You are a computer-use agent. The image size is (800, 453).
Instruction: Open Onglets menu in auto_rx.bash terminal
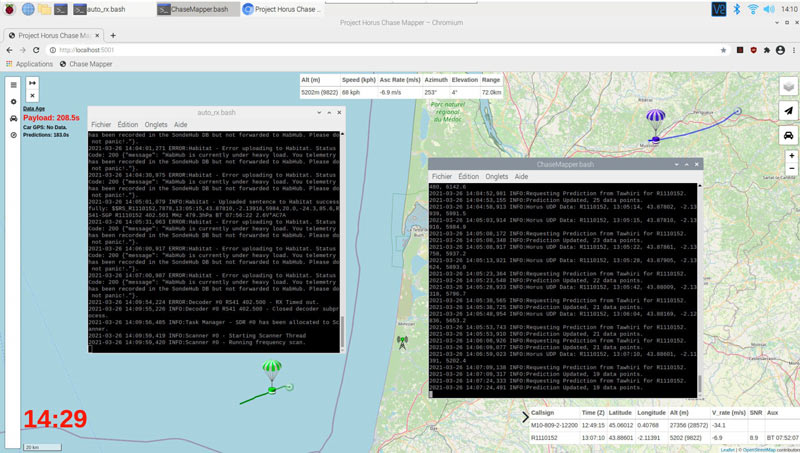pyautogui.click(x=156, y=124)
